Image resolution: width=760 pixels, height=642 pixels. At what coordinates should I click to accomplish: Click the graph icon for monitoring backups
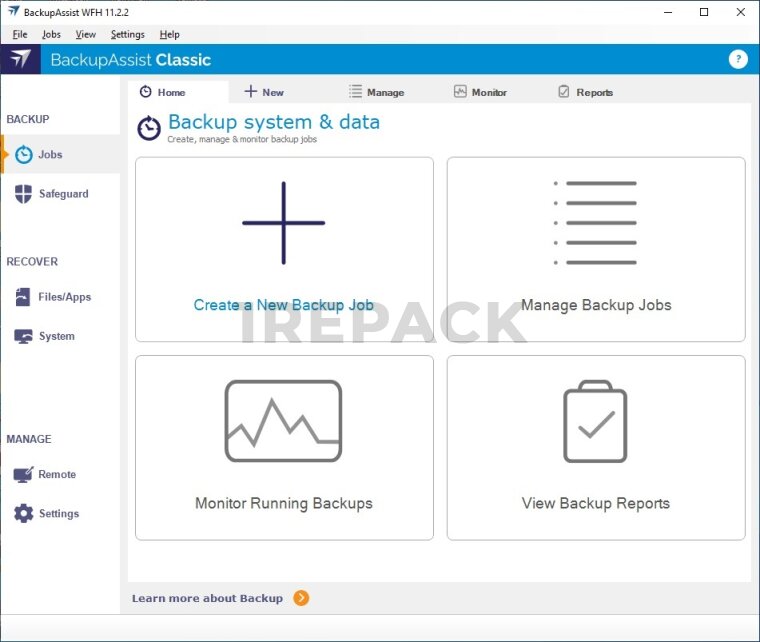[284, 421]
